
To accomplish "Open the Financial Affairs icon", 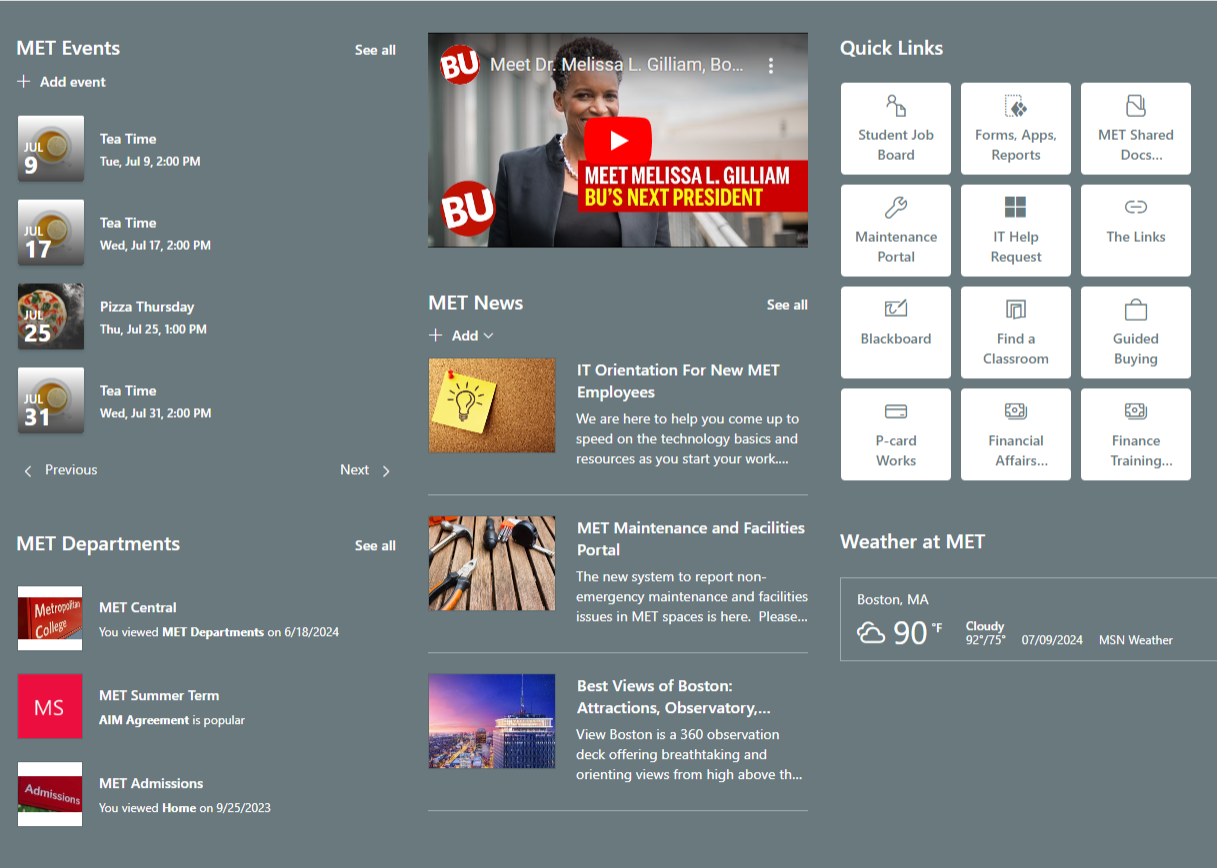I will 1016,411.
